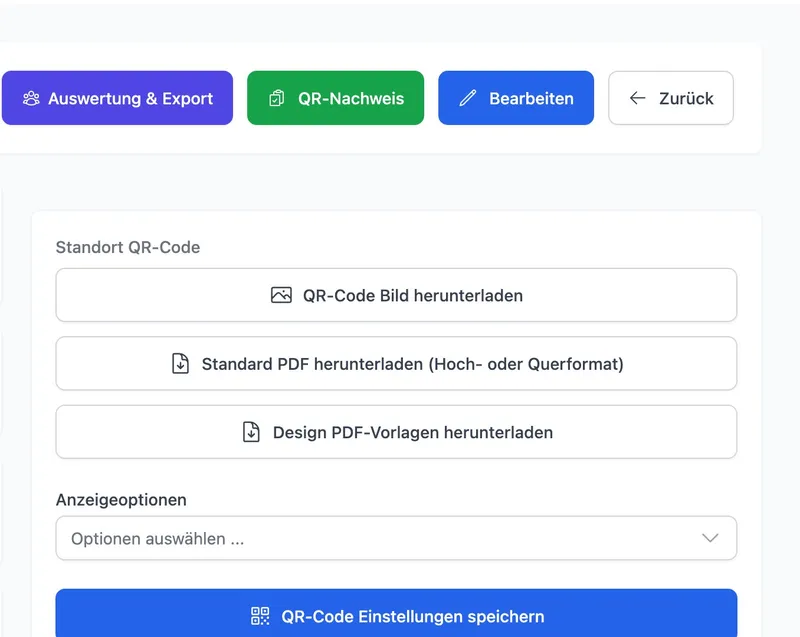This screenshot has height=637, width=800.
Task: Click the Standort QR-Code heading
Action: pyautogui.click(x=128, y=247)
